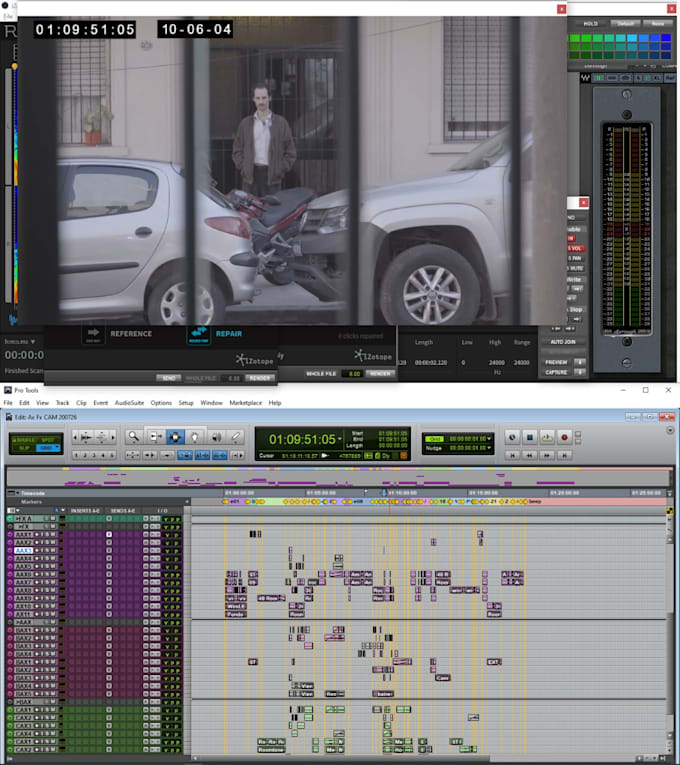Click the main counter 01:09:51:05 field

click(301, 440)
